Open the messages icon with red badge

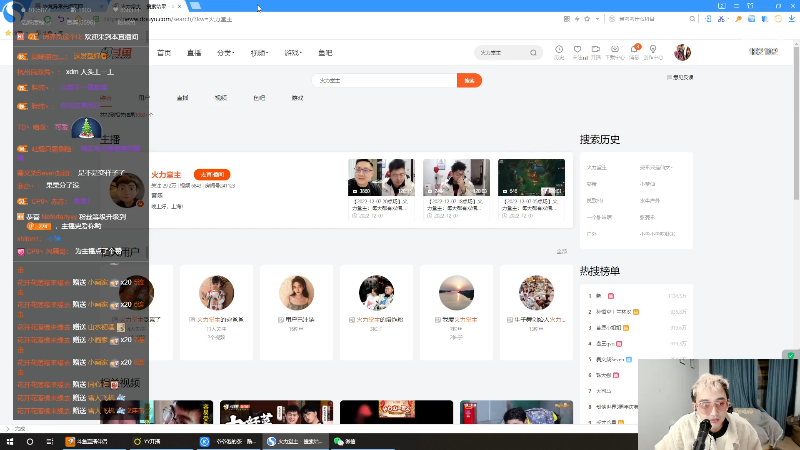click(634, 49)
